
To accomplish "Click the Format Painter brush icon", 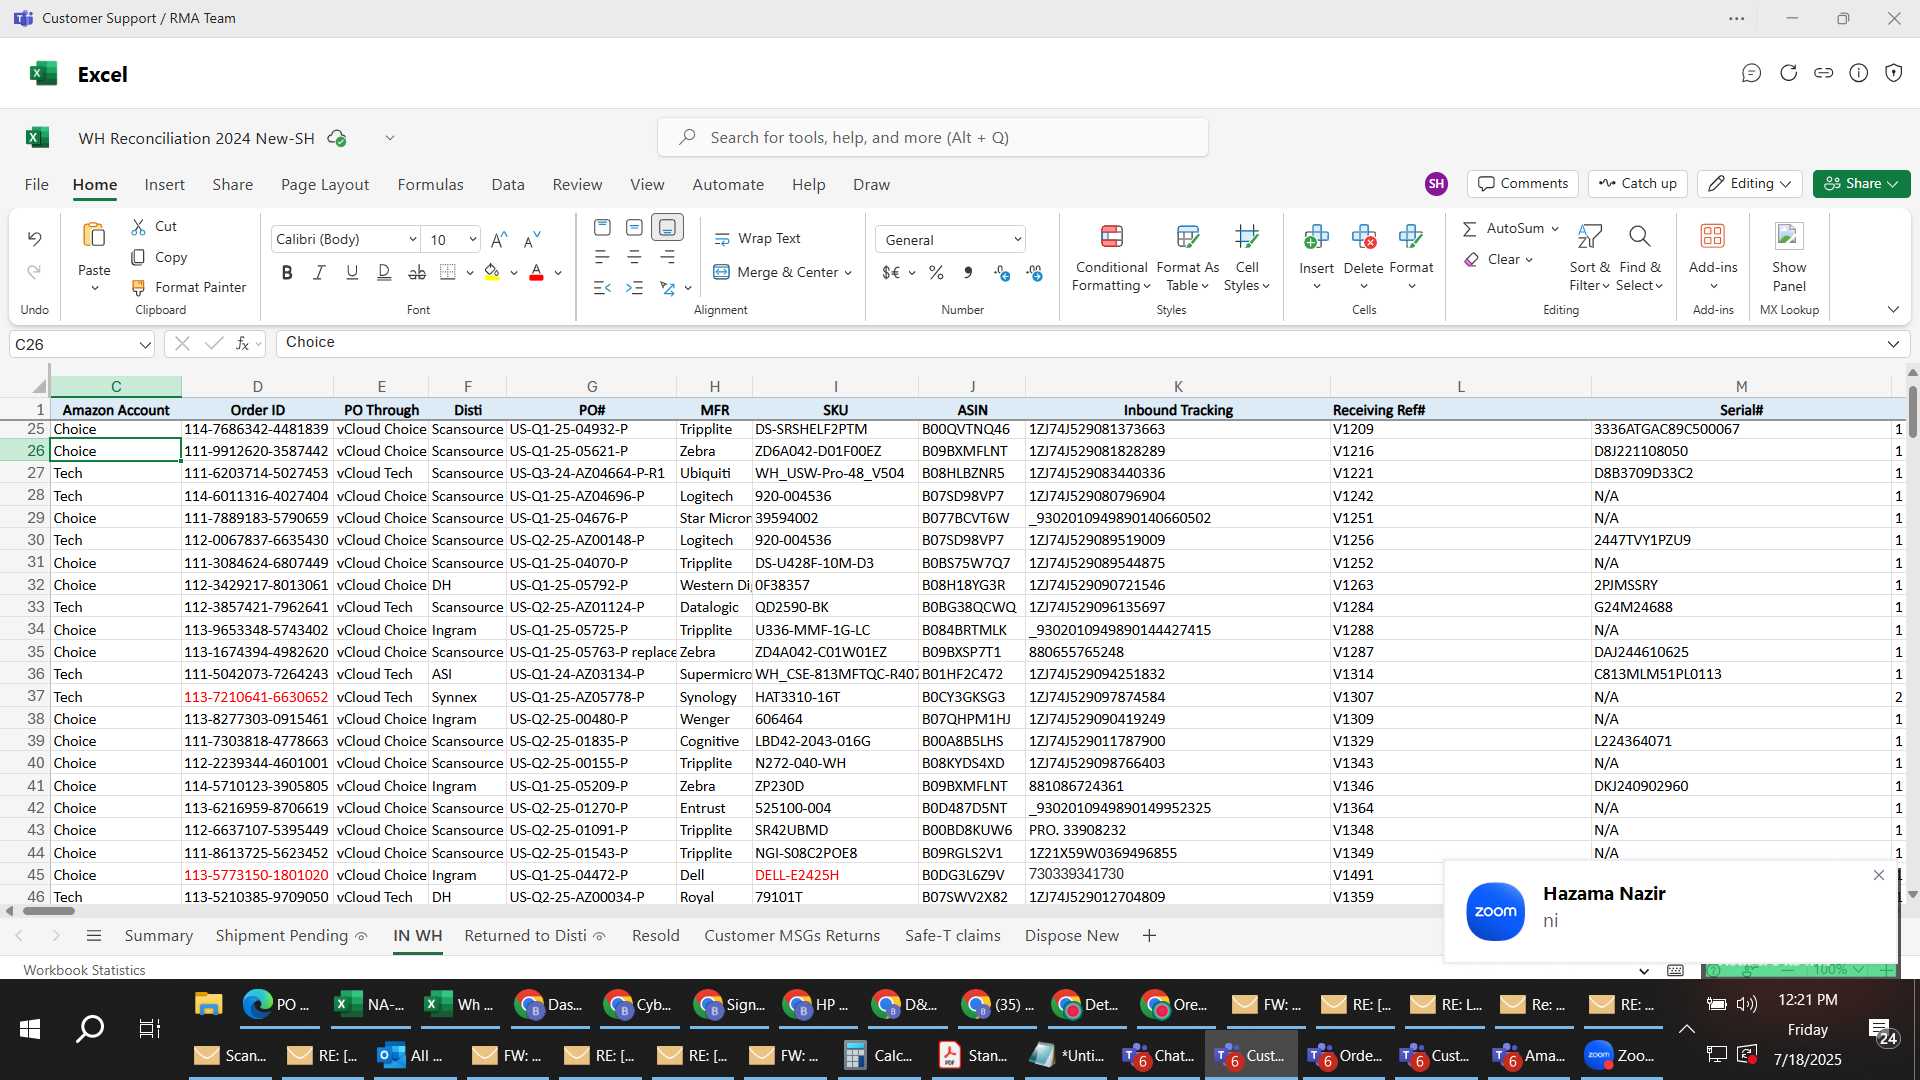I will click(x=139, y=288).
